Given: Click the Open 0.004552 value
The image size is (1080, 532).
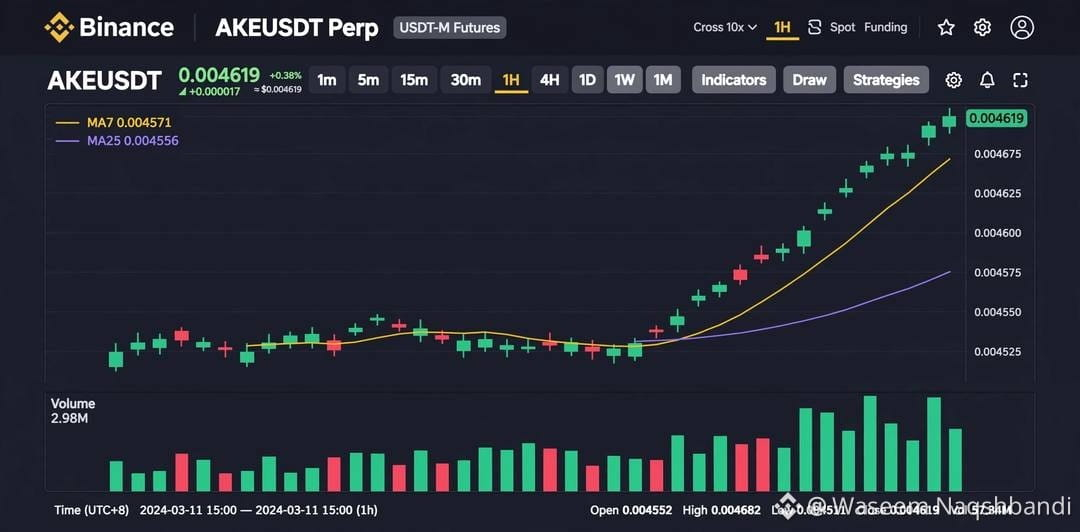Looking at the screenshot, I should (x=631, y=511).
